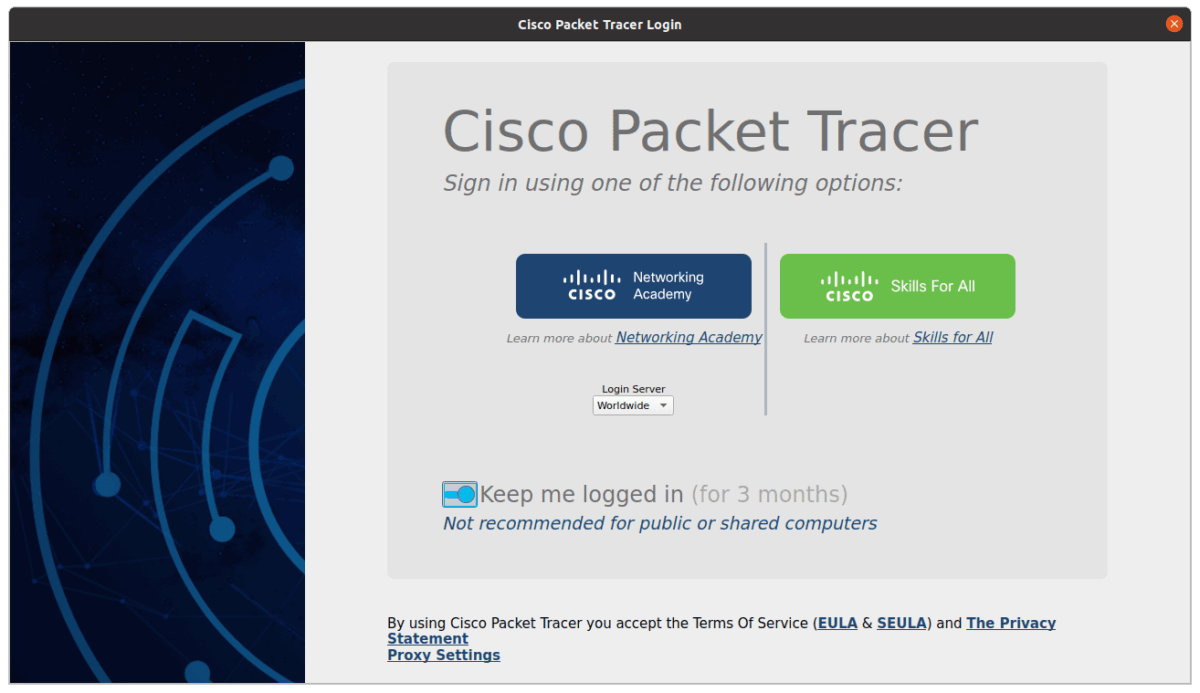Click 'Sign in using one of the following options' text

point(673,183)
